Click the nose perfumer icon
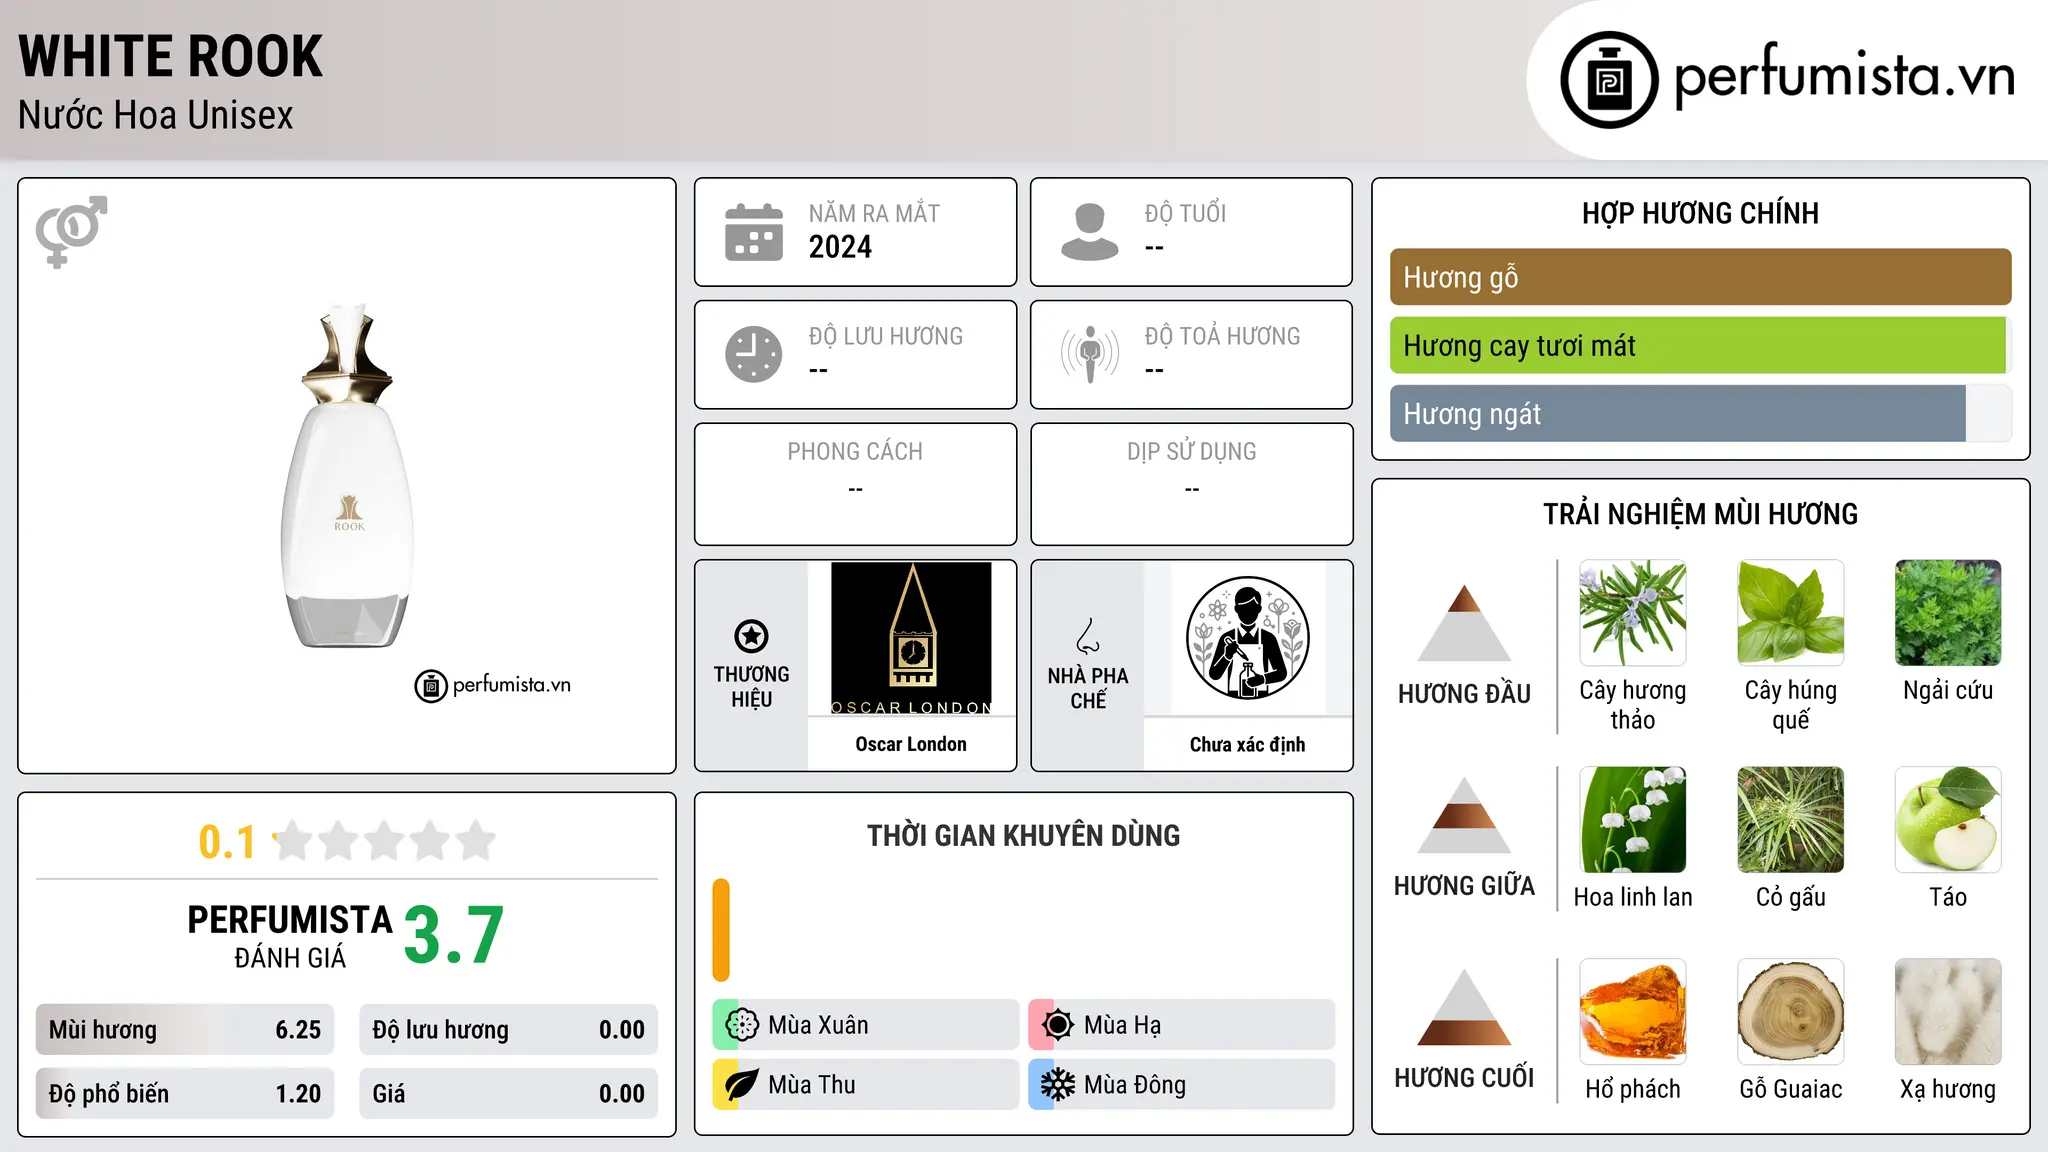Viewport: 2048px width, 1152px height. pyautogui.click(x=1087, y=636)
